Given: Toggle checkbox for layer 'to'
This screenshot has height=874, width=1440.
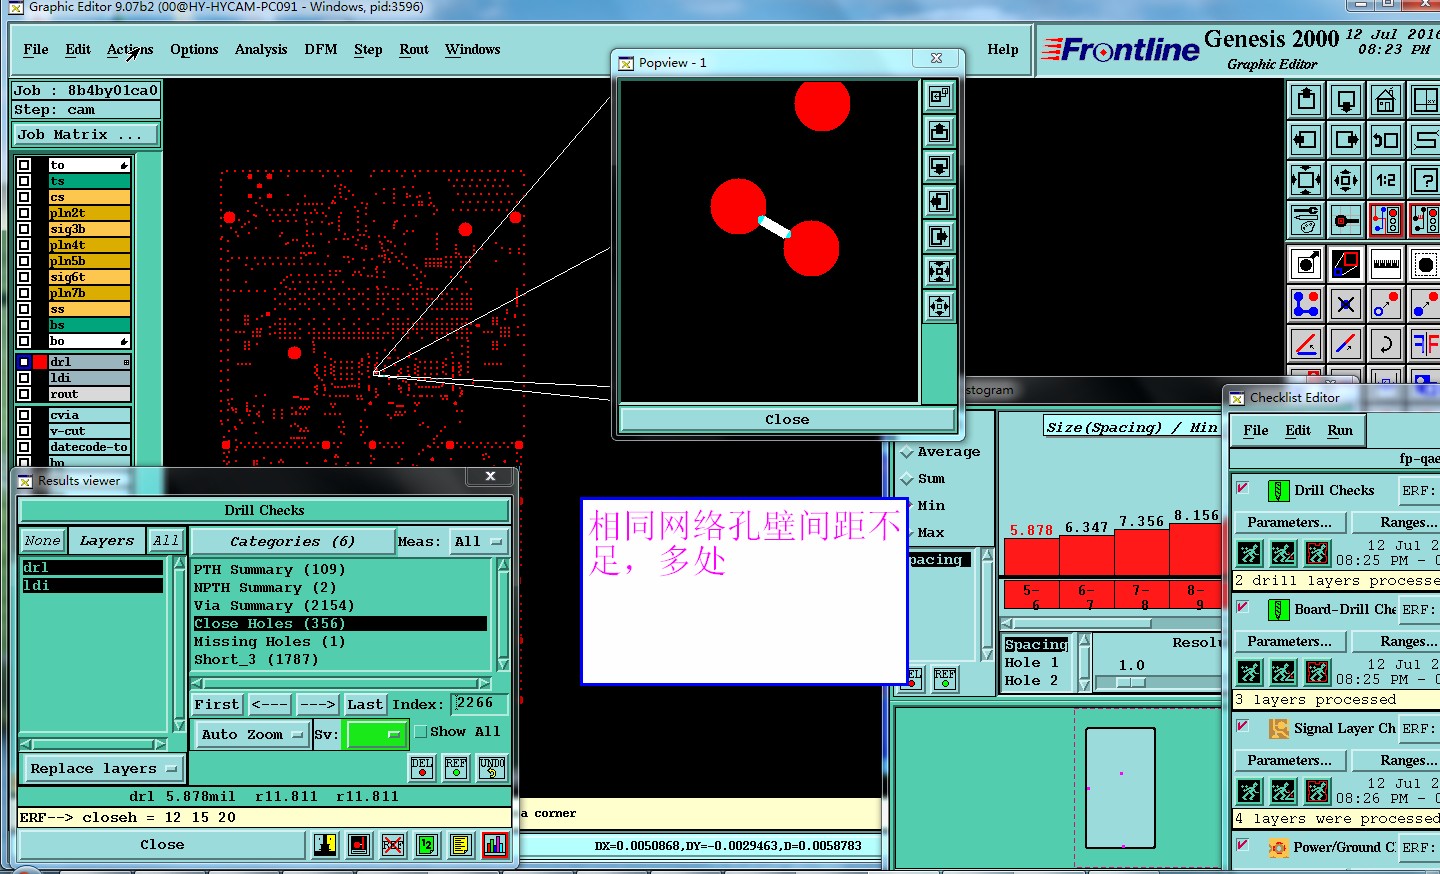Looking at the screenshot, I should (24, 165).
